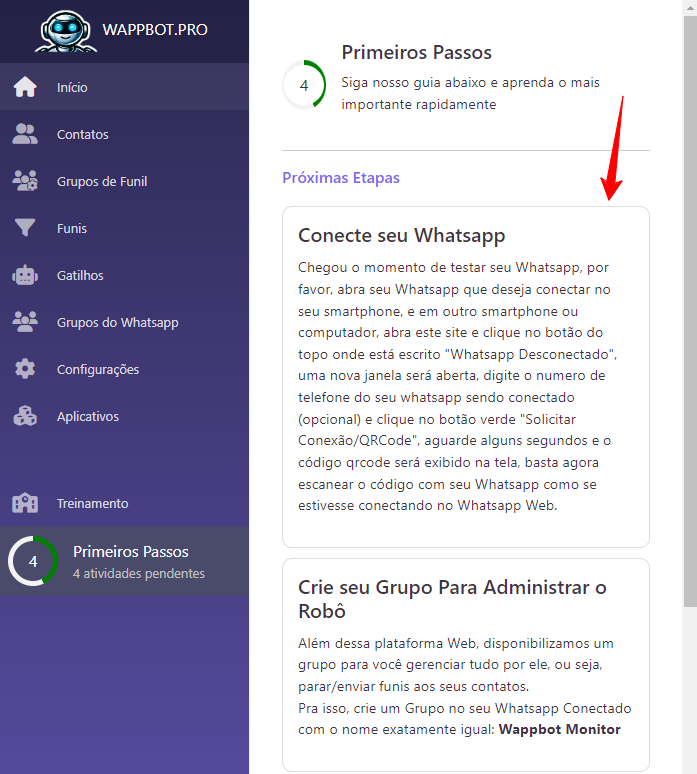Open Configurações in the sidebar
Image resolution: width=697 pixels, height=774 pixels.
pos(124,369)
